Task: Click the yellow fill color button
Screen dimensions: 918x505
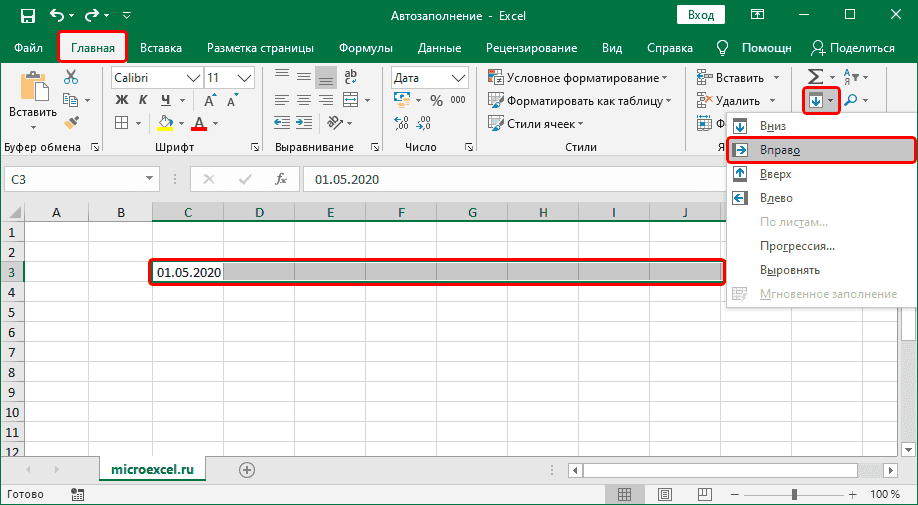Action: (x=165, y=122)
